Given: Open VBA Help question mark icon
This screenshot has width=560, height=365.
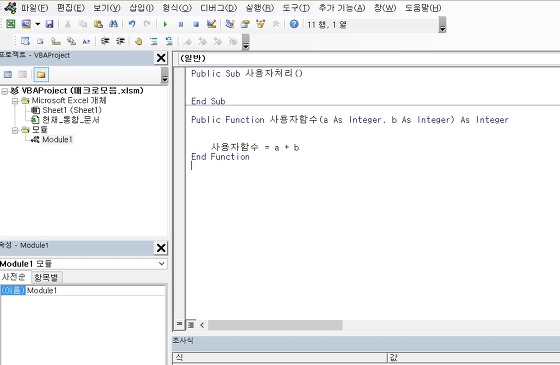Looking at the screenshot, I should [294, 24].
